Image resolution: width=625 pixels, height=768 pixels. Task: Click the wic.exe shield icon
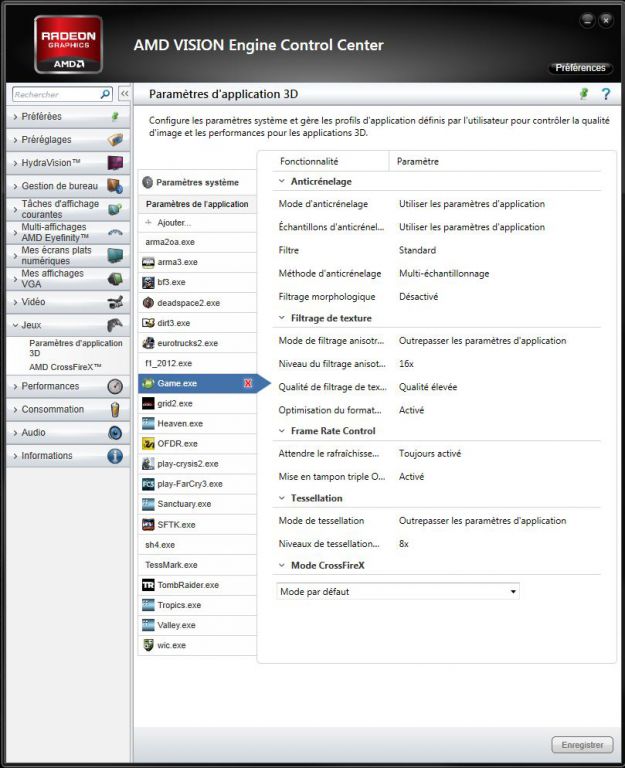coord(148,645)
